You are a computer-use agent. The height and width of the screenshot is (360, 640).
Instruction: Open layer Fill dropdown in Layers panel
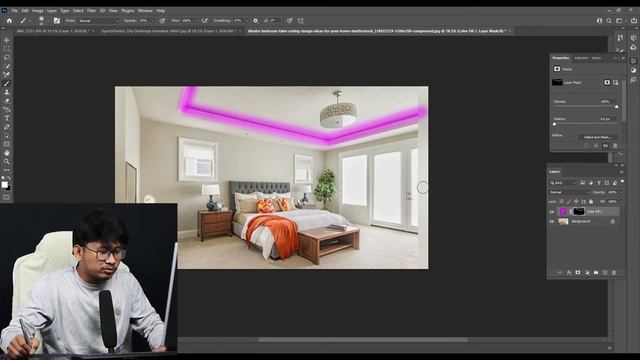pyautogui.click(x=621, y=202)
